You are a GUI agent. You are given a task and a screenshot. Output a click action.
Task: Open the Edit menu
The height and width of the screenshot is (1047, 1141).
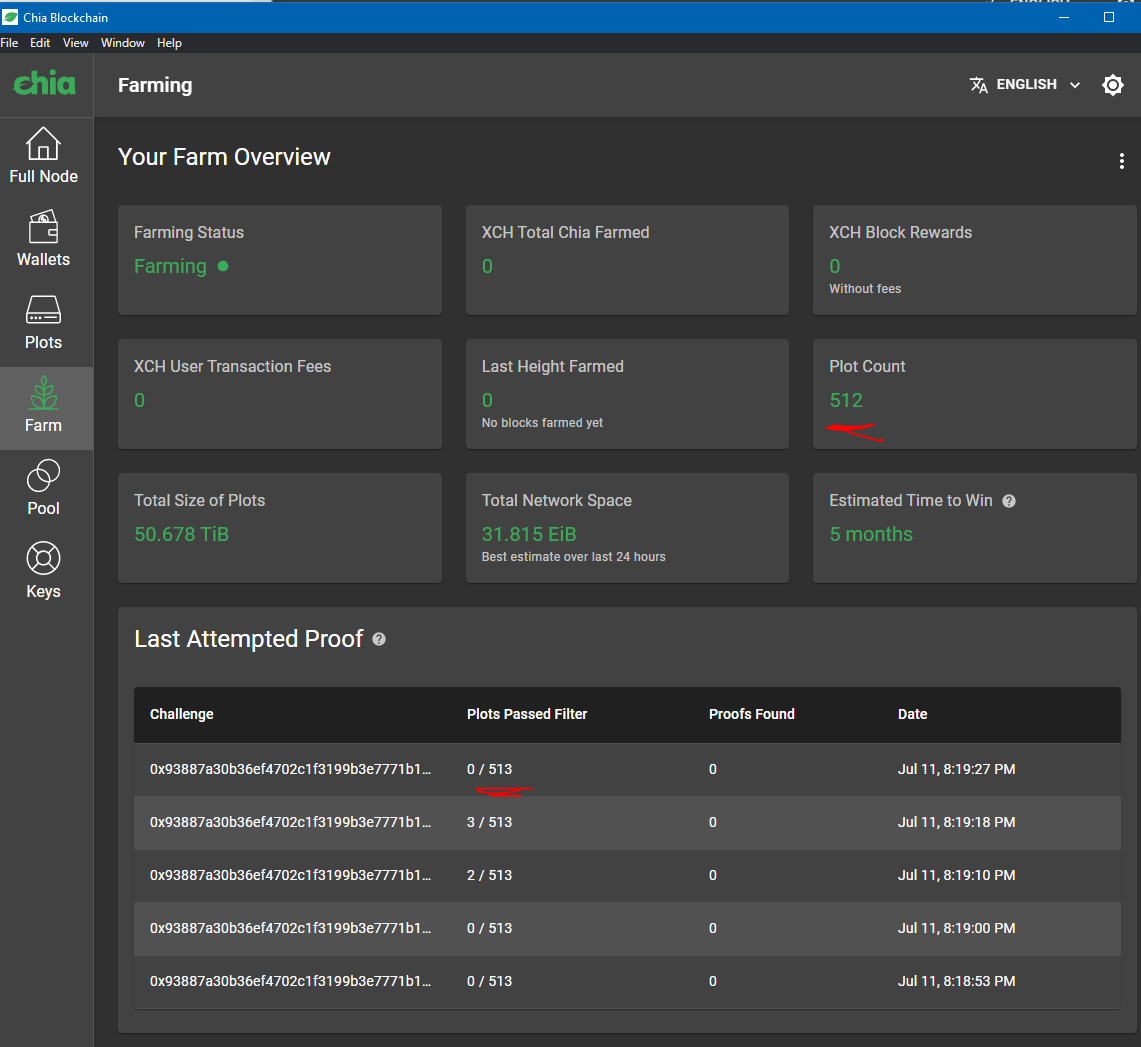tap(40, 43)
